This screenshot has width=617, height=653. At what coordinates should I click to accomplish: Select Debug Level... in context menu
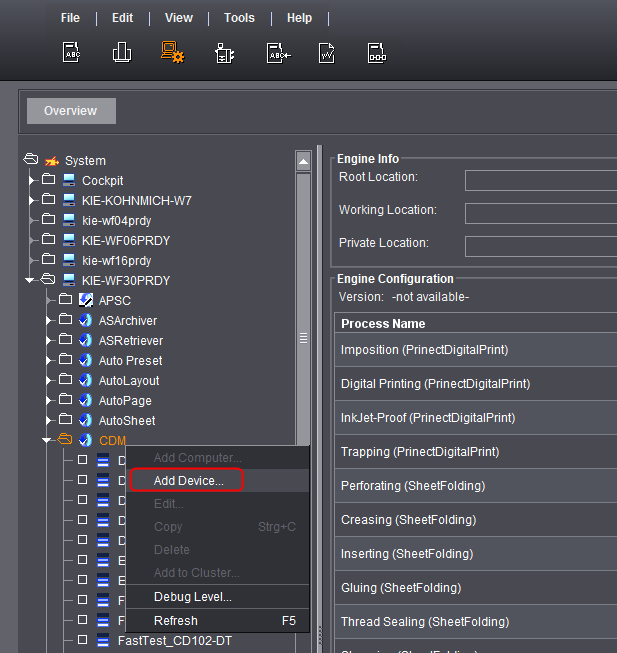[192, 597]
